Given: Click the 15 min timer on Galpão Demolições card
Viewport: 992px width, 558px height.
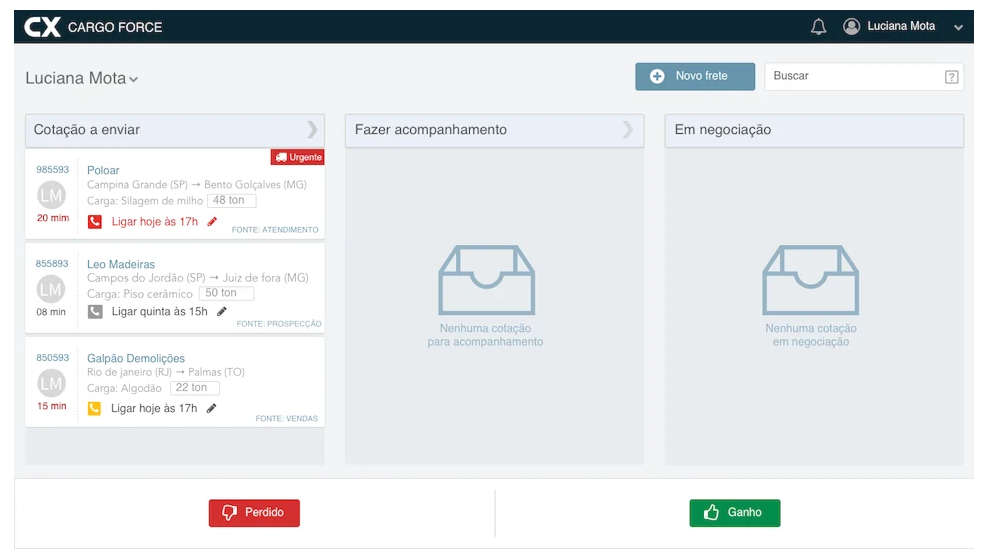Looking at the screenshot, I should 52,406.
